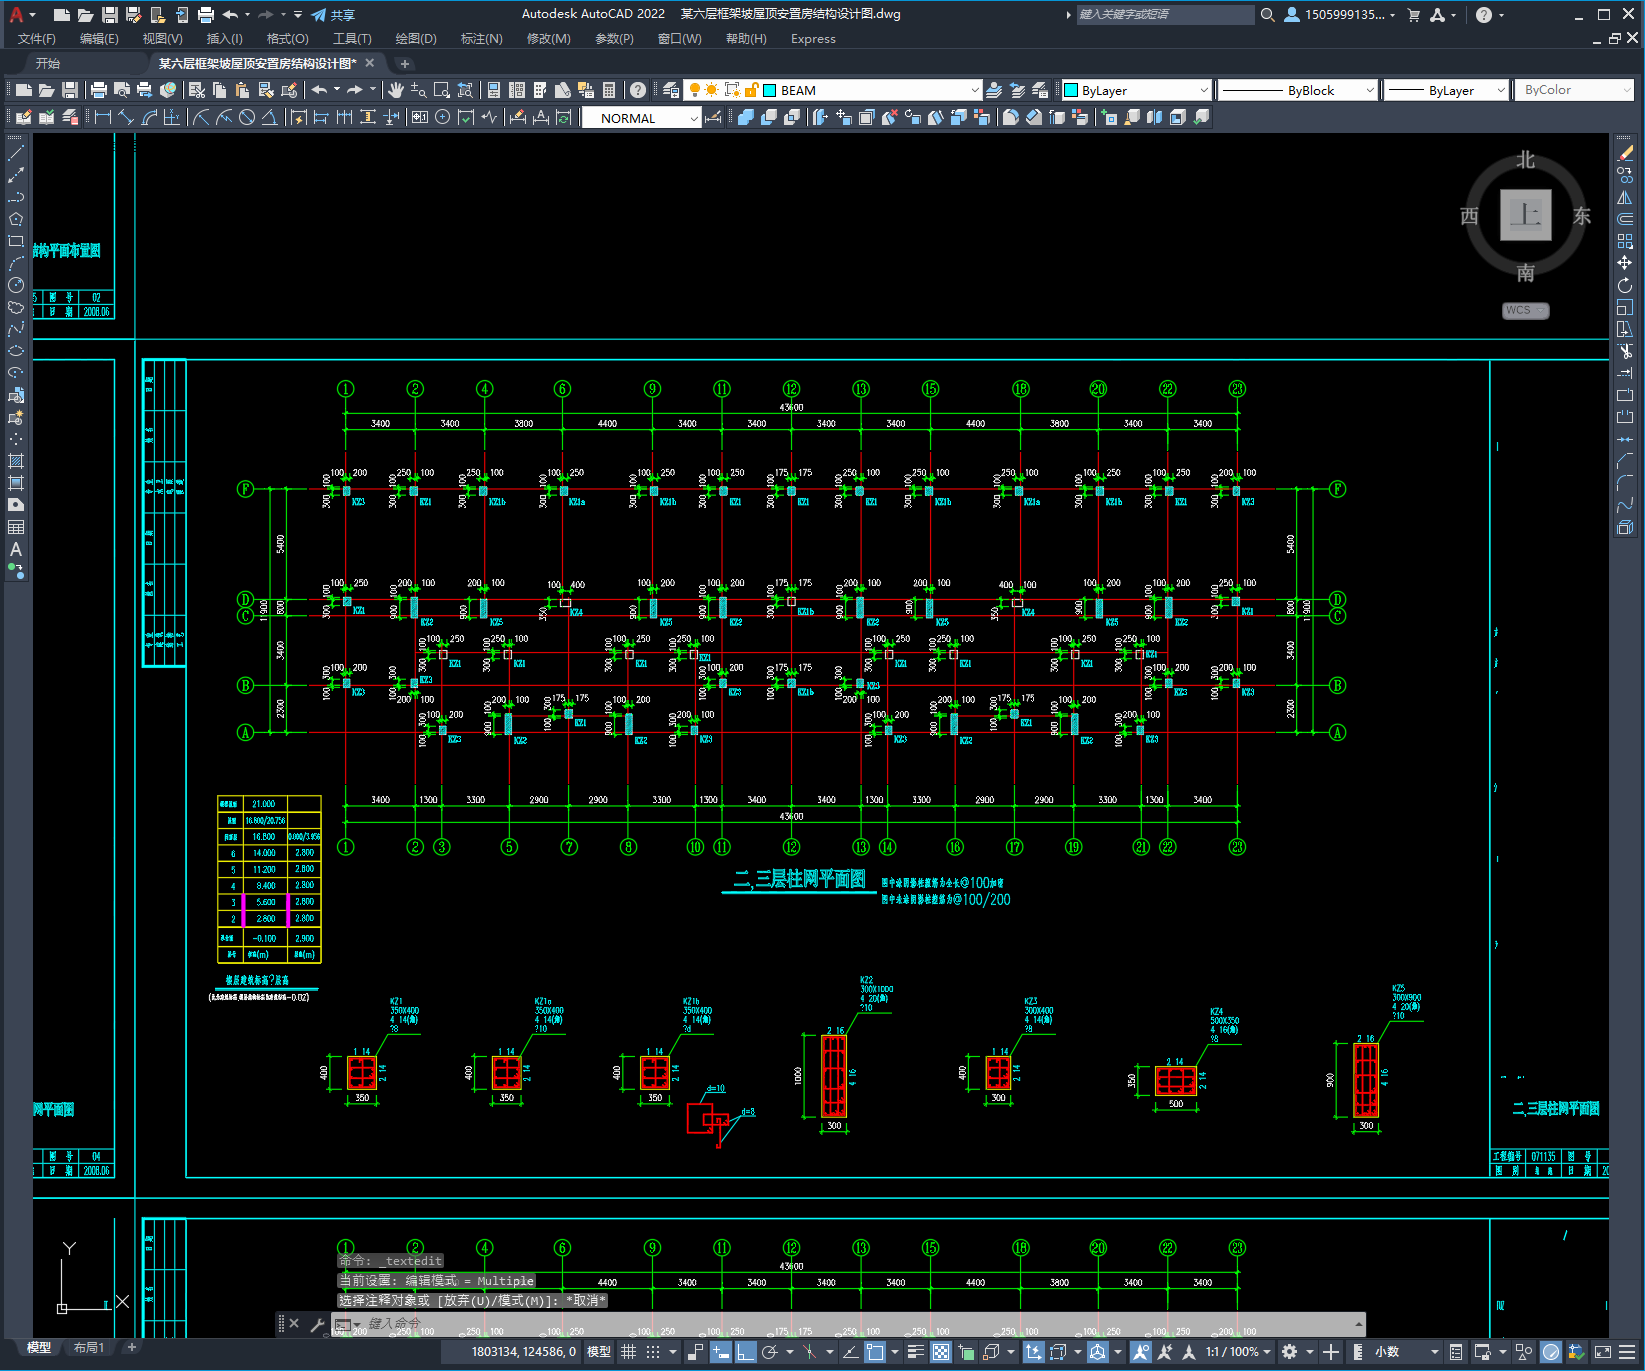Screen dimensions: 1645x1371
Task: Toggle Ortho mode in status bar
Action: click(x=746, y=1352)
